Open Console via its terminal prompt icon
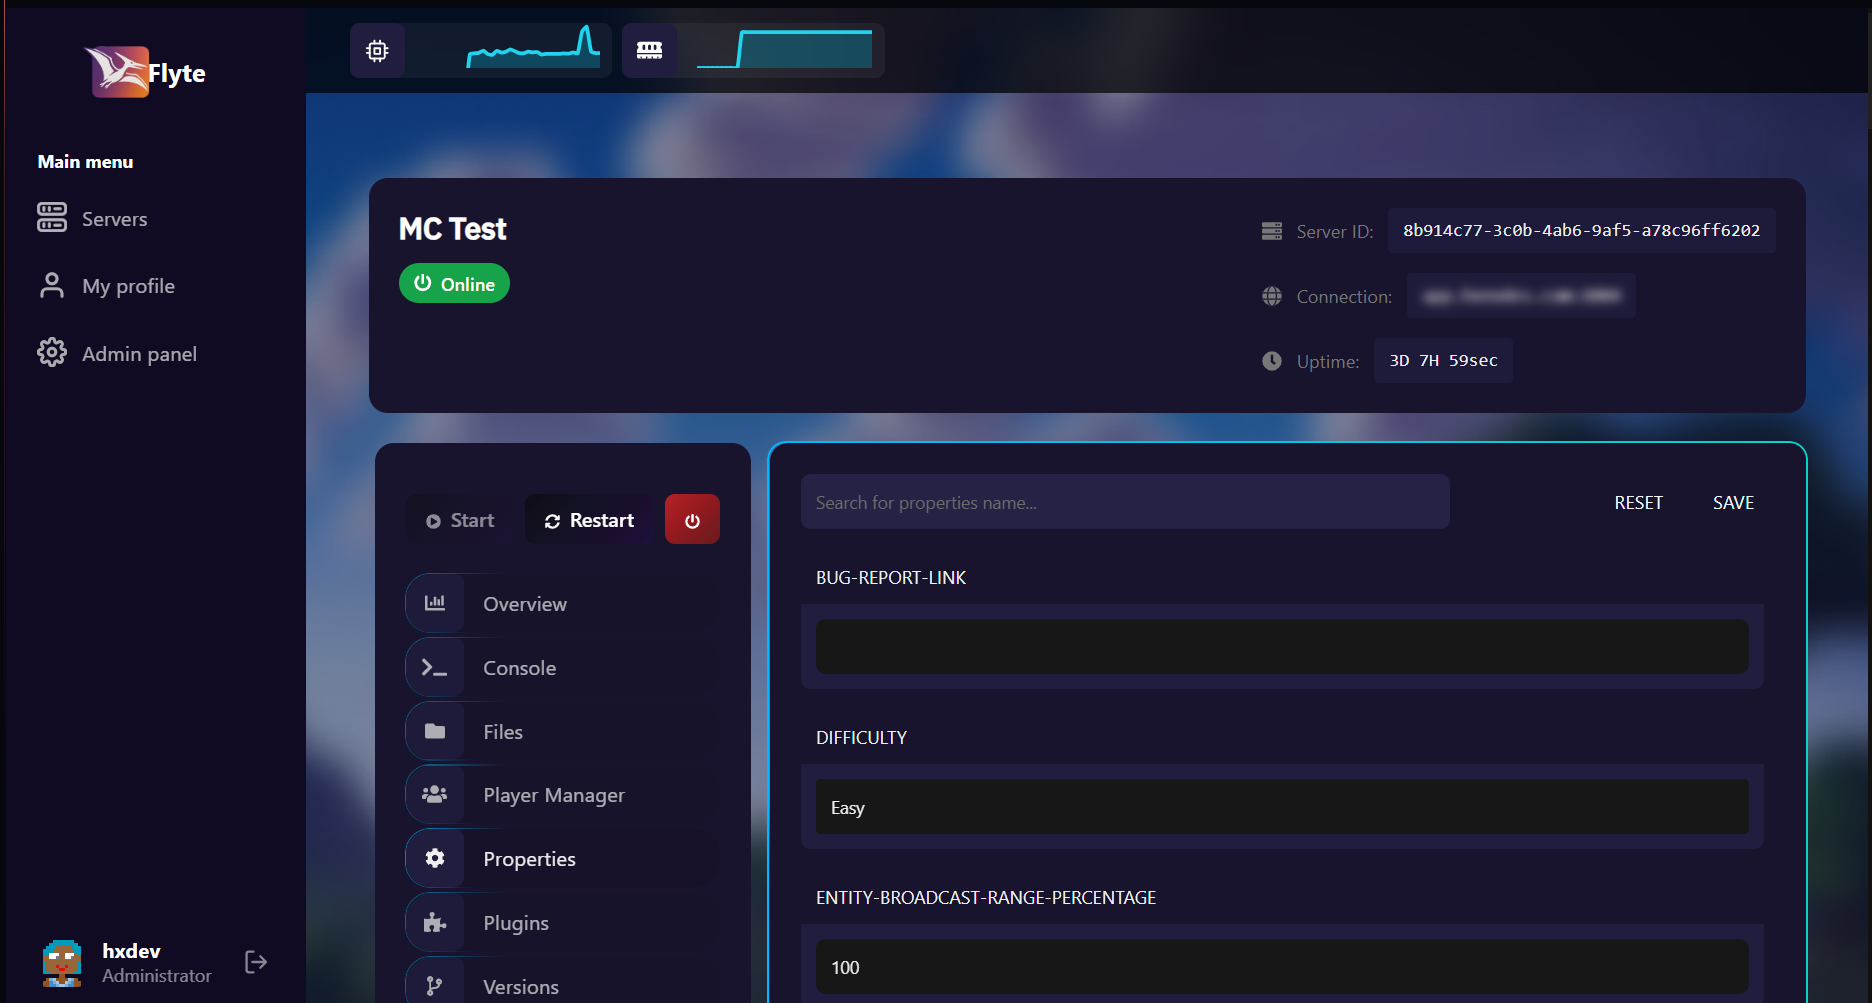 point(435,668)
